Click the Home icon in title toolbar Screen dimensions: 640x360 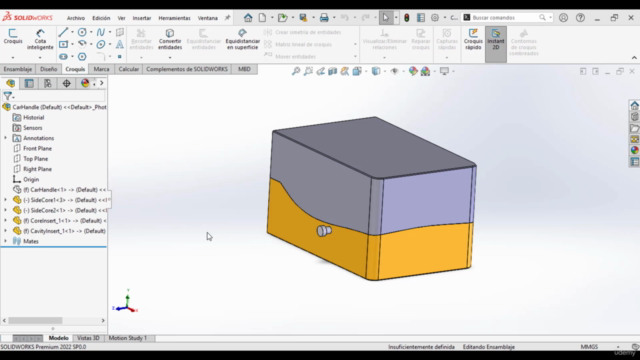pos(248,18)
